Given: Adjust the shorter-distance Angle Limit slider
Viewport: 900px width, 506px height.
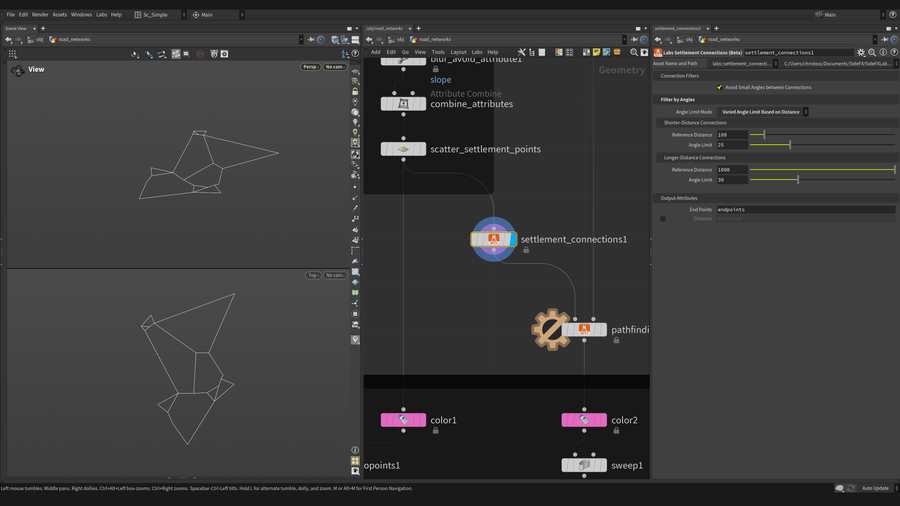Looking at the screenshot, I should coord(790,145).
